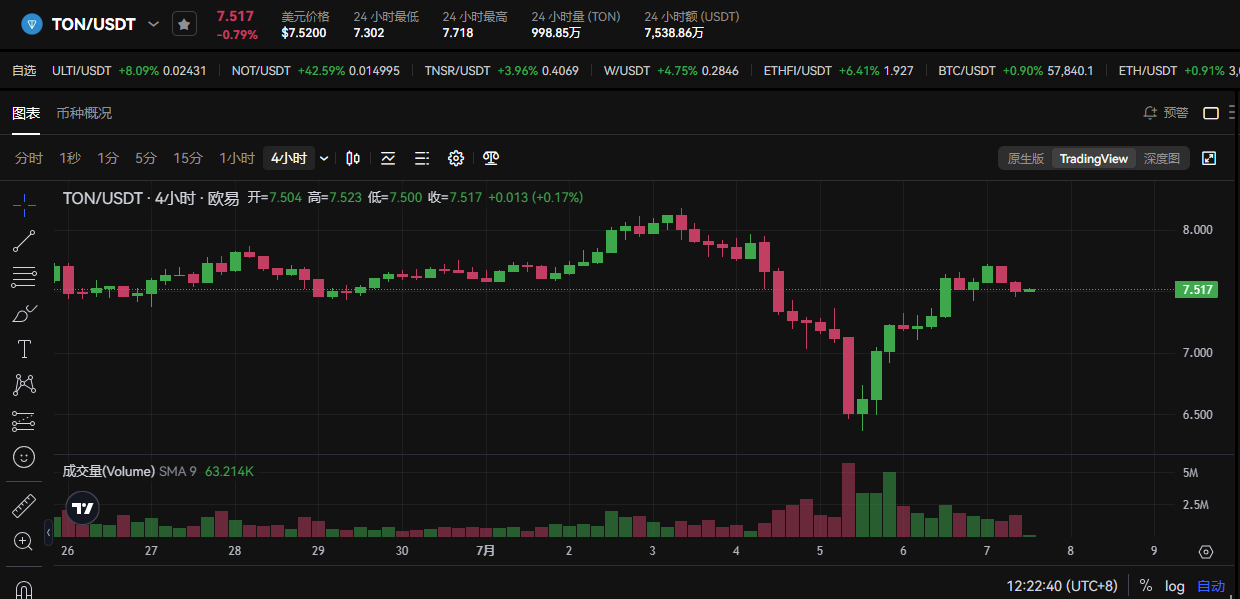Toggle percent scale on price axis
The height and width of the screenshot is (599, 1240).
tap(1145, 586)
